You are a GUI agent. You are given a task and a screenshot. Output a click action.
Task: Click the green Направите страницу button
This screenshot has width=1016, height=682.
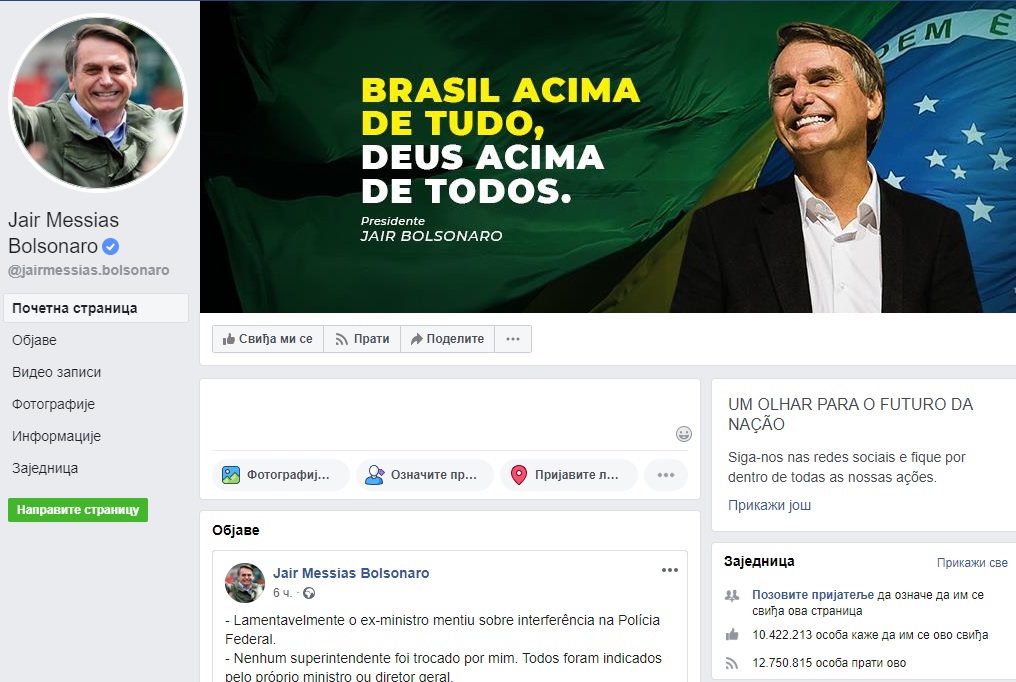click(78, 510)
